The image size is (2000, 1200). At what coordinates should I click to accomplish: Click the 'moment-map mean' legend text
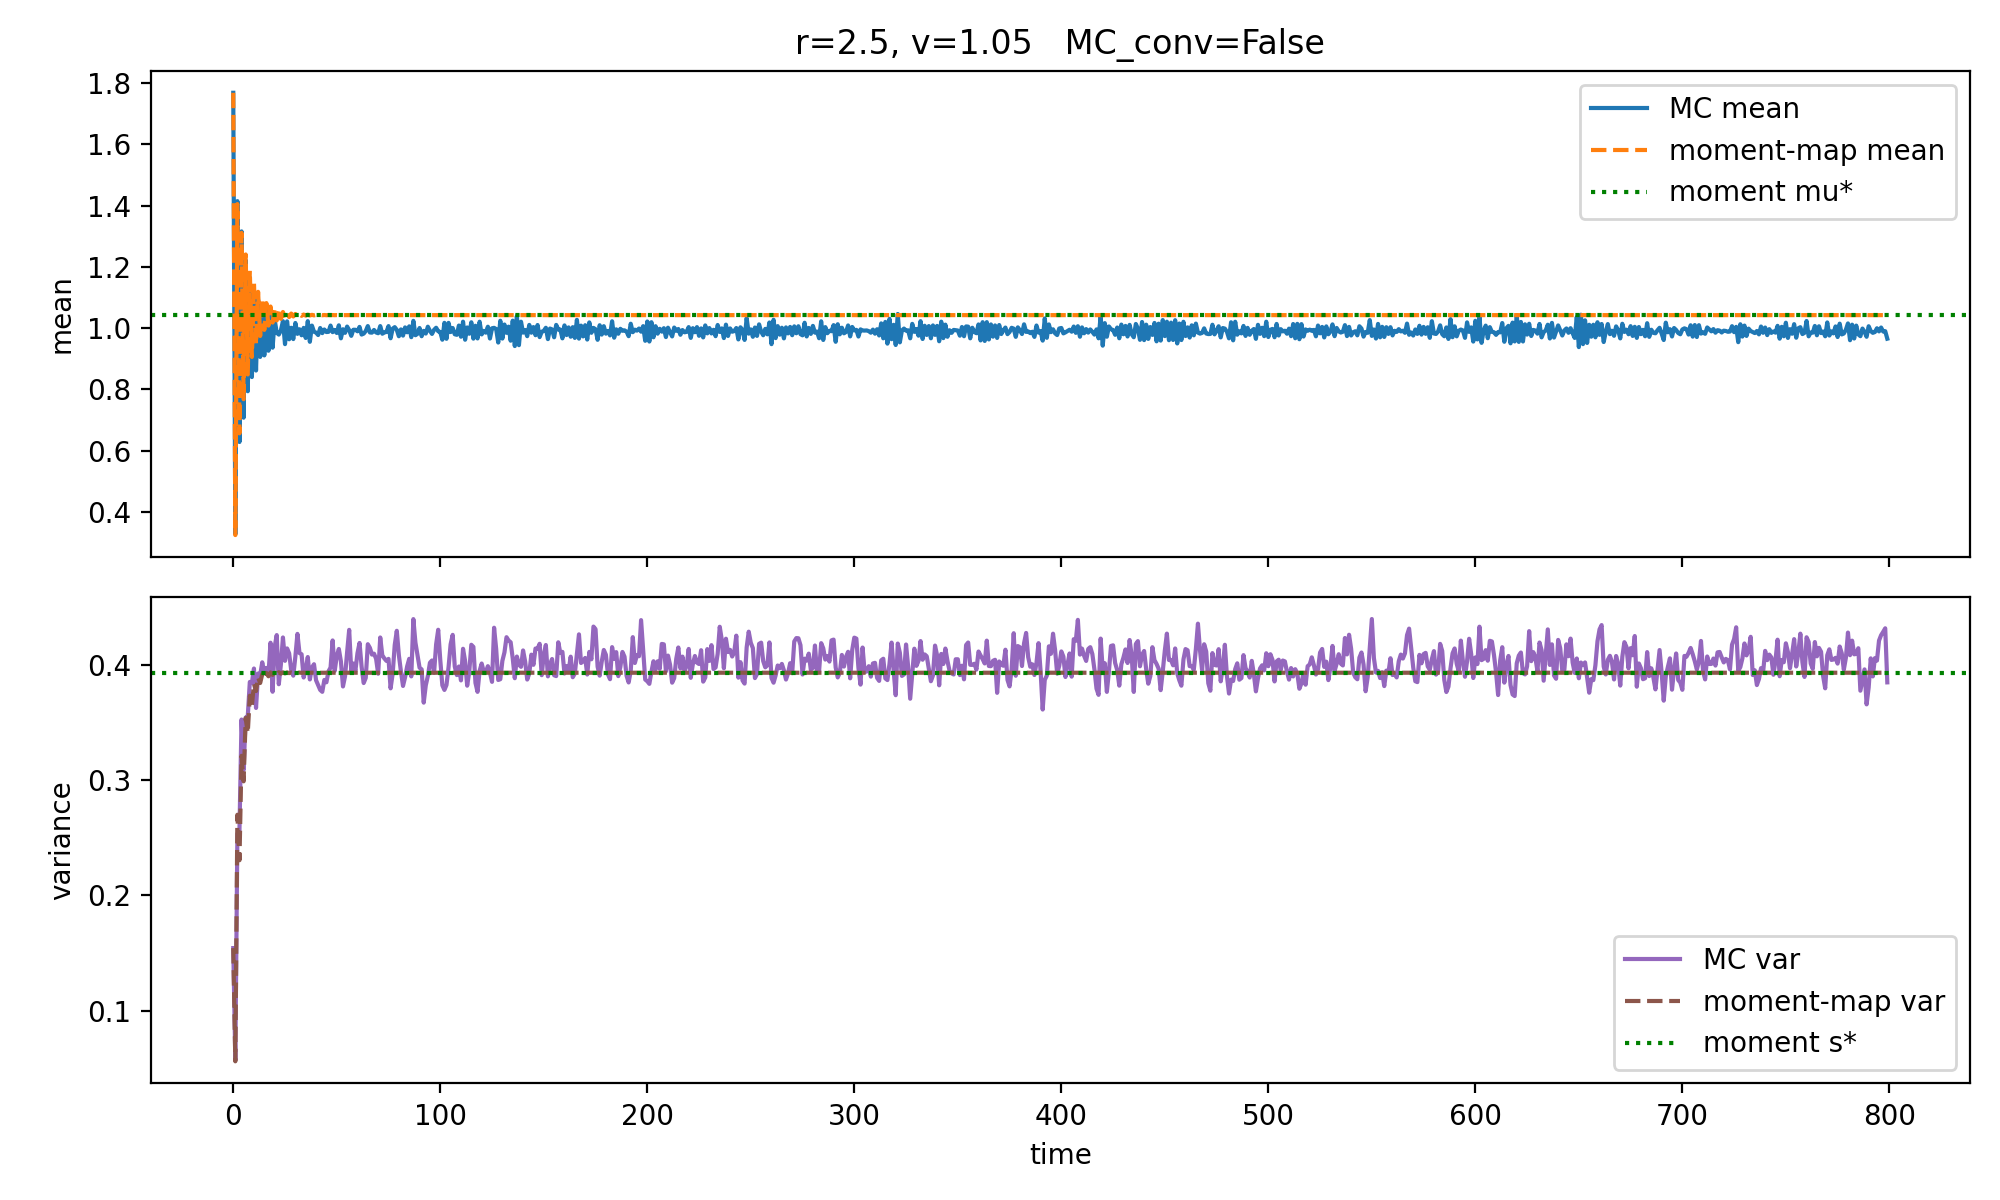click(1806, 150)
